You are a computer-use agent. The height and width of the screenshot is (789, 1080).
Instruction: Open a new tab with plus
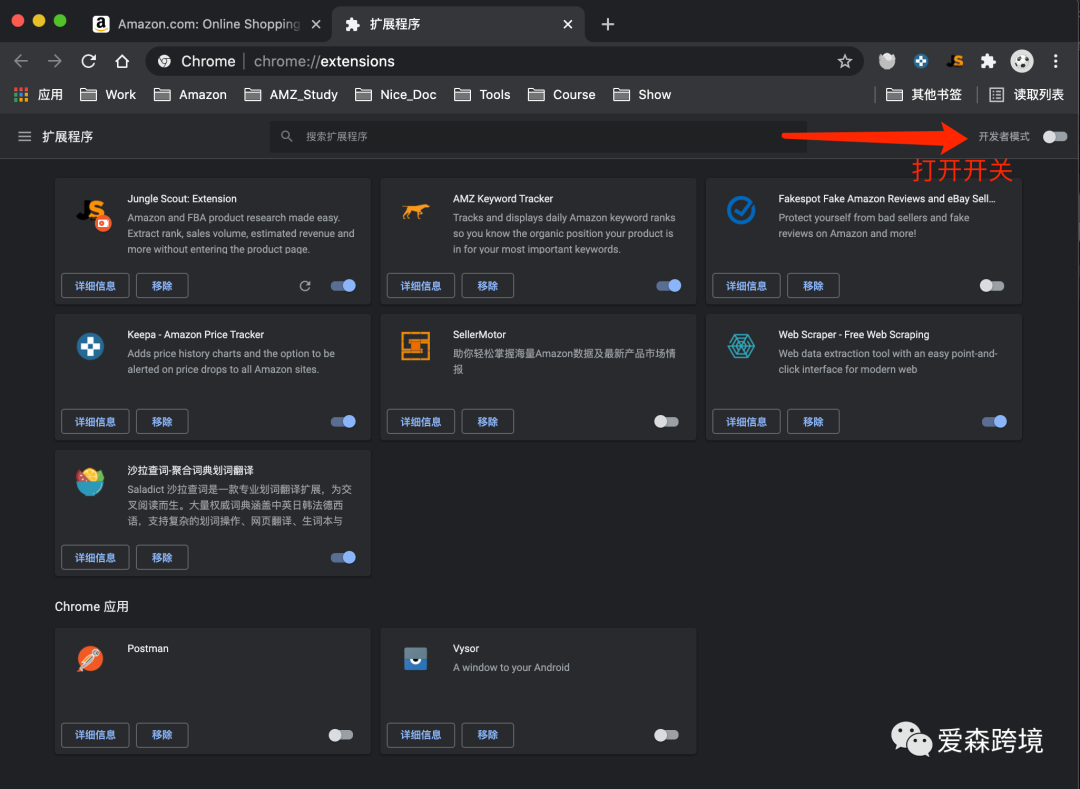coord(608,25)
